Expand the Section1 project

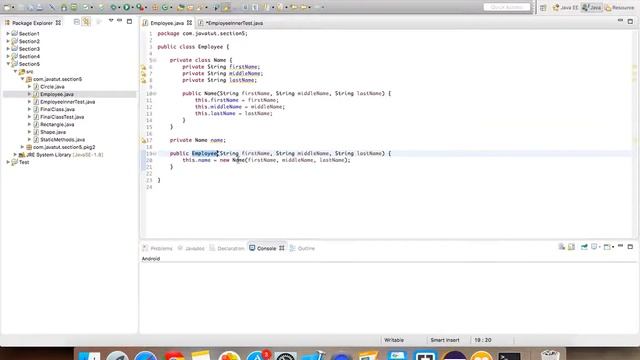pos(8,33)
